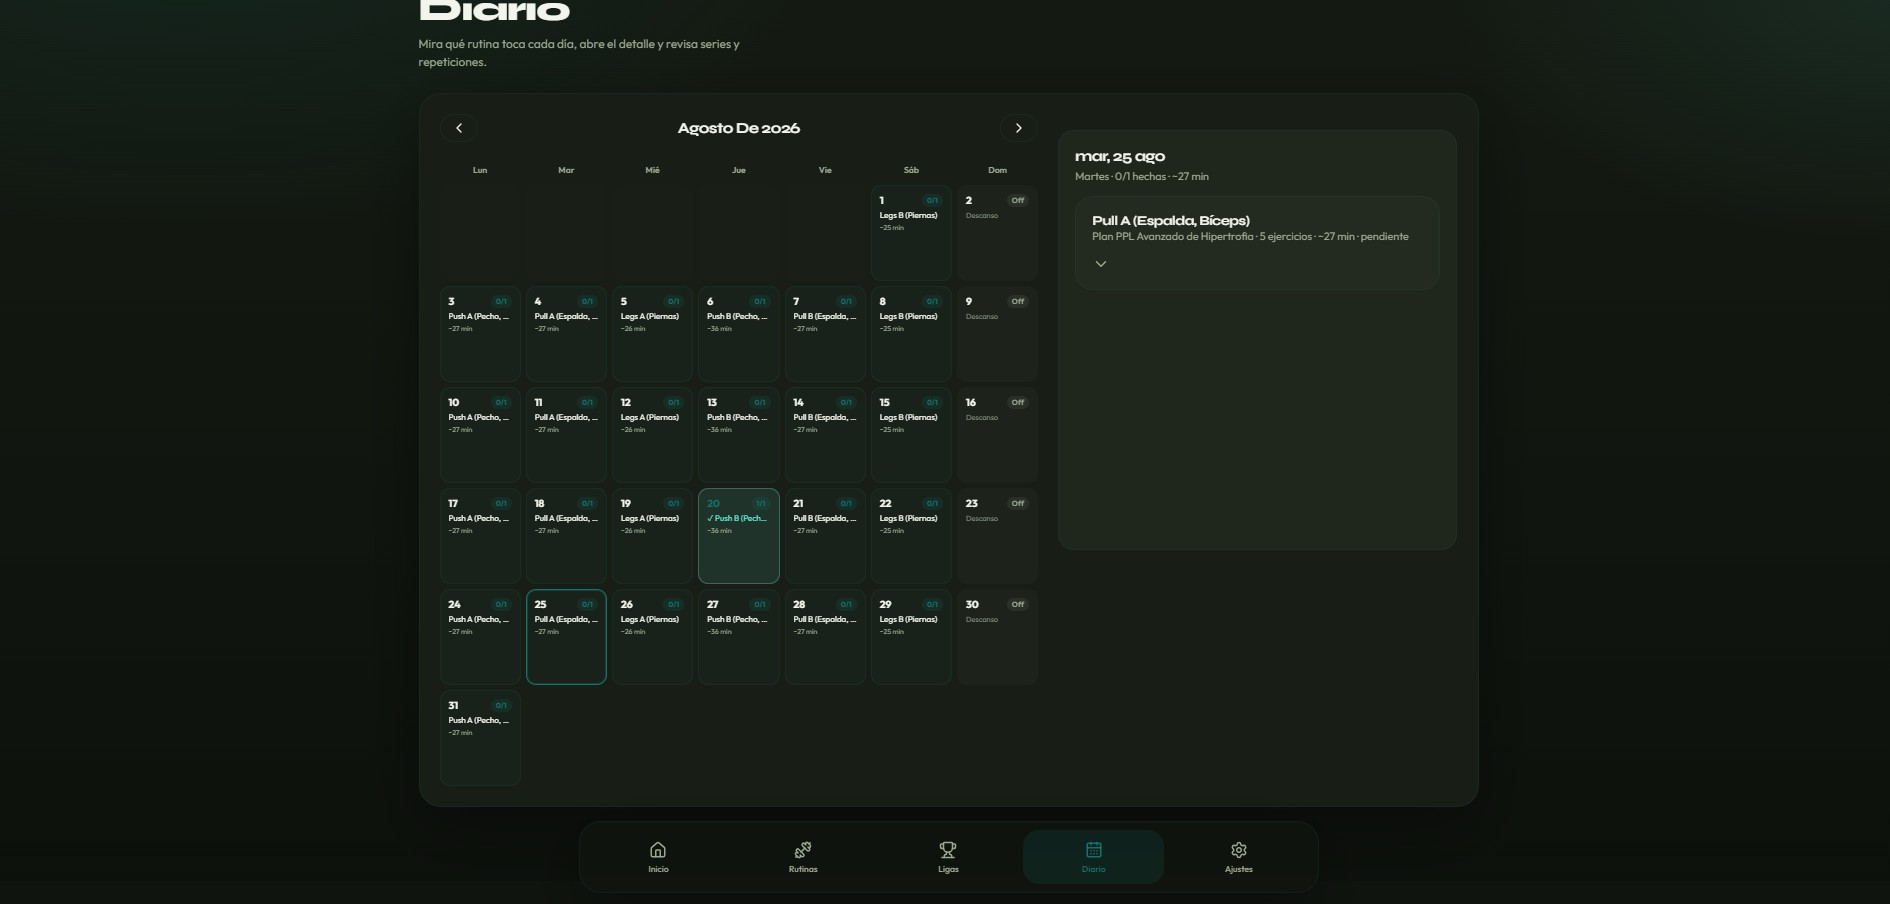1890x904 pixels.
Task: Open the Ajustes settings tab
Action: pos(1238,857)
